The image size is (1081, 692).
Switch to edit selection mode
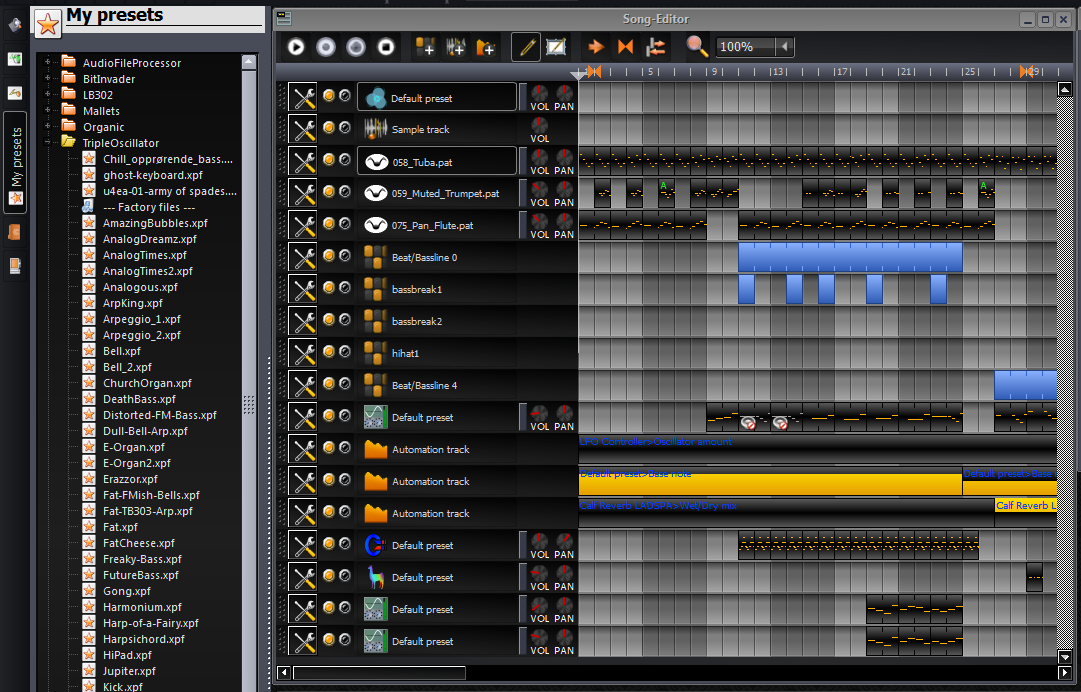tap(556, 46)
